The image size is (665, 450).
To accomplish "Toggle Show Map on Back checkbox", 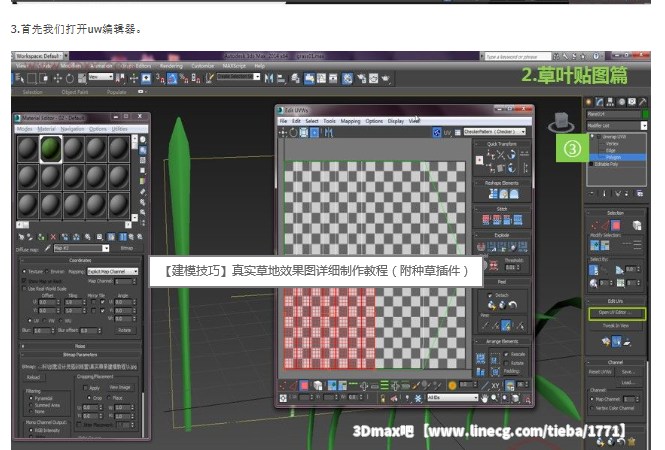I will pyautogui.click(x=24, y=281).
